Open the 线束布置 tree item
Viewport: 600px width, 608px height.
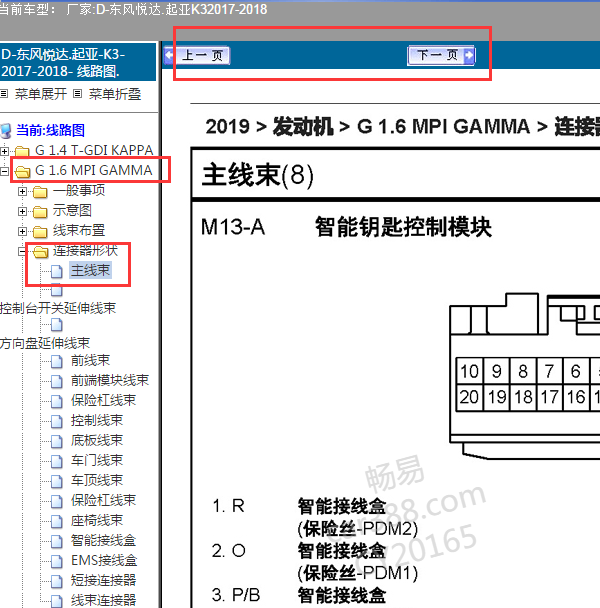click(x=79, y=231)
